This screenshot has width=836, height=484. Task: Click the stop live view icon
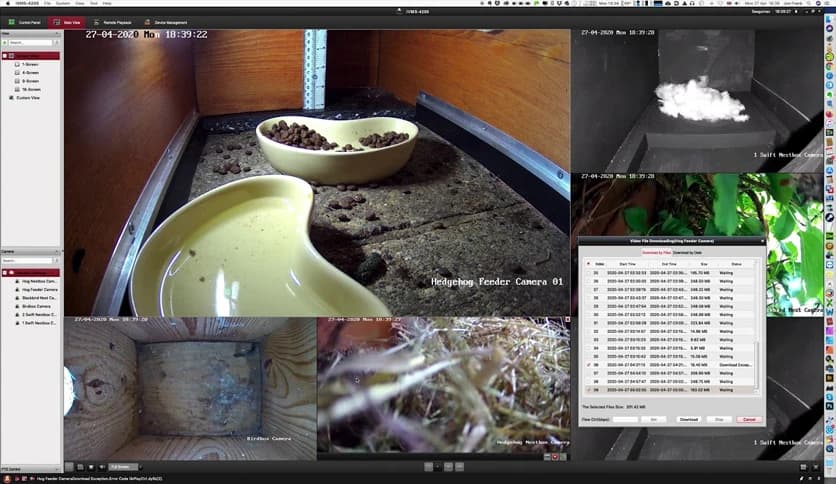coord(91,467)
